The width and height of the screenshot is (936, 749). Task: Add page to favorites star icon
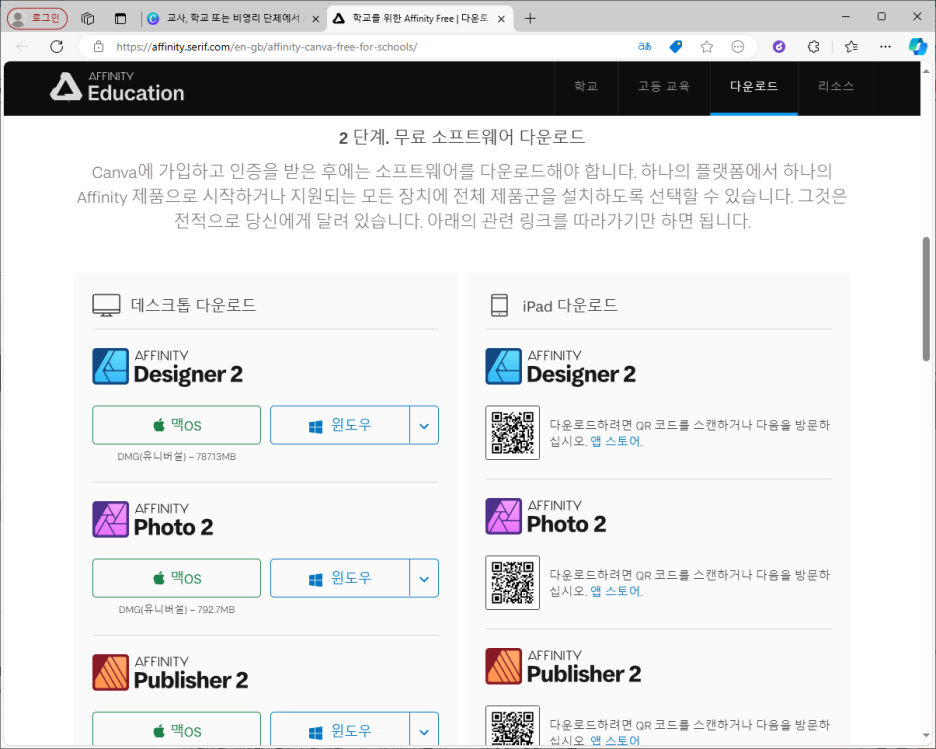point(707,47)
